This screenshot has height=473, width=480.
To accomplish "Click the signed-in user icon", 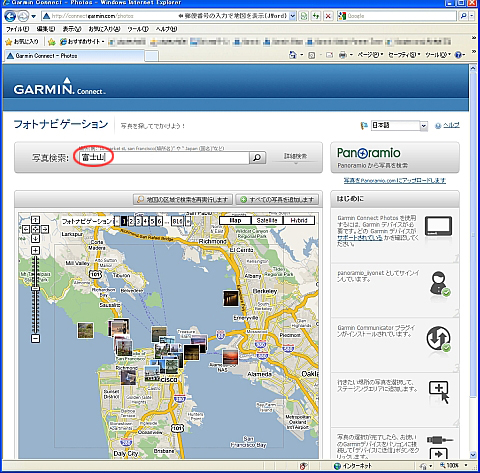I will (440, 283).
